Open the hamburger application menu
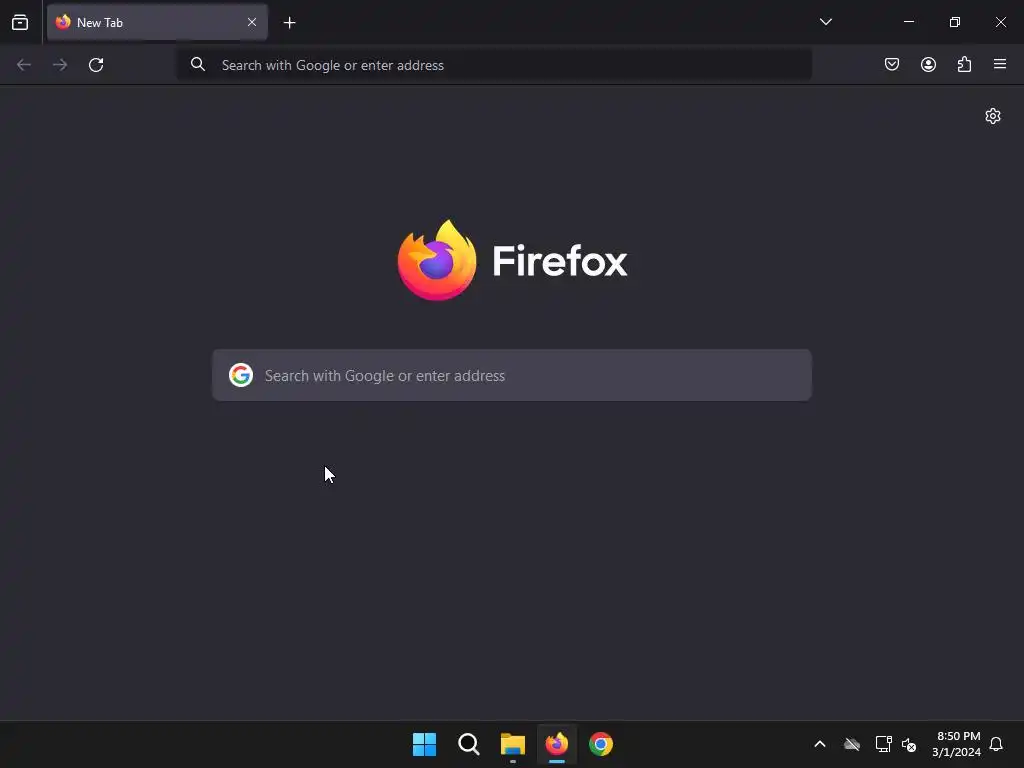The image size is (1024, 768). click(1000, 64)
